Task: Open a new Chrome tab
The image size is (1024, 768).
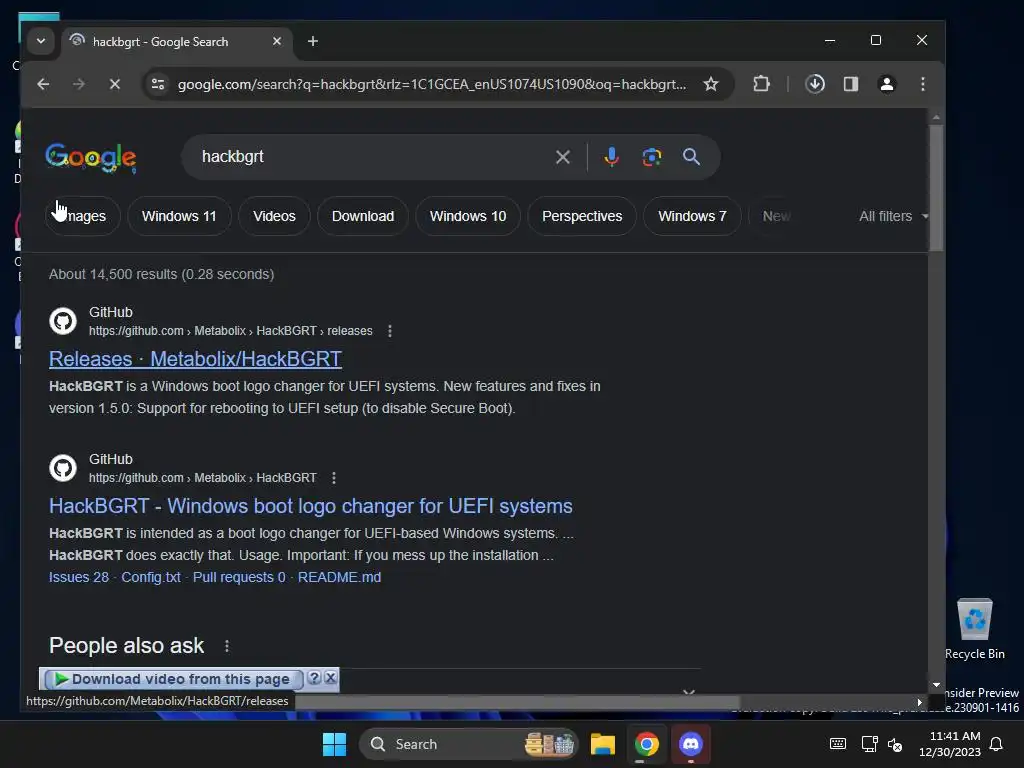Action: point(313,41)
